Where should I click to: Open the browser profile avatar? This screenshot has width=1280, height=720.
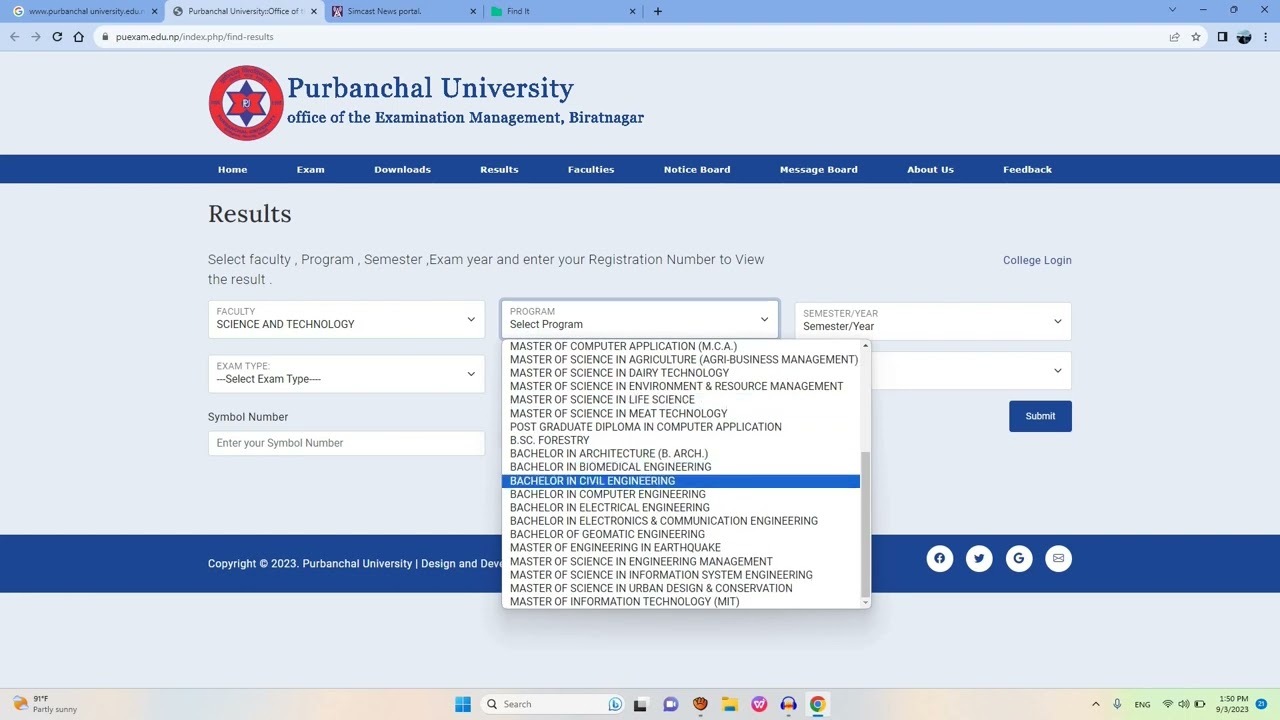[x=1244, y=37]
